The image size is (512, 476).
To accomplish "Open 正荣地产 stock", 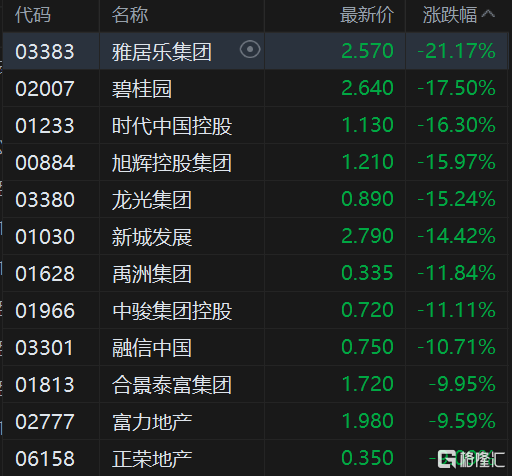I will [152, 459].
